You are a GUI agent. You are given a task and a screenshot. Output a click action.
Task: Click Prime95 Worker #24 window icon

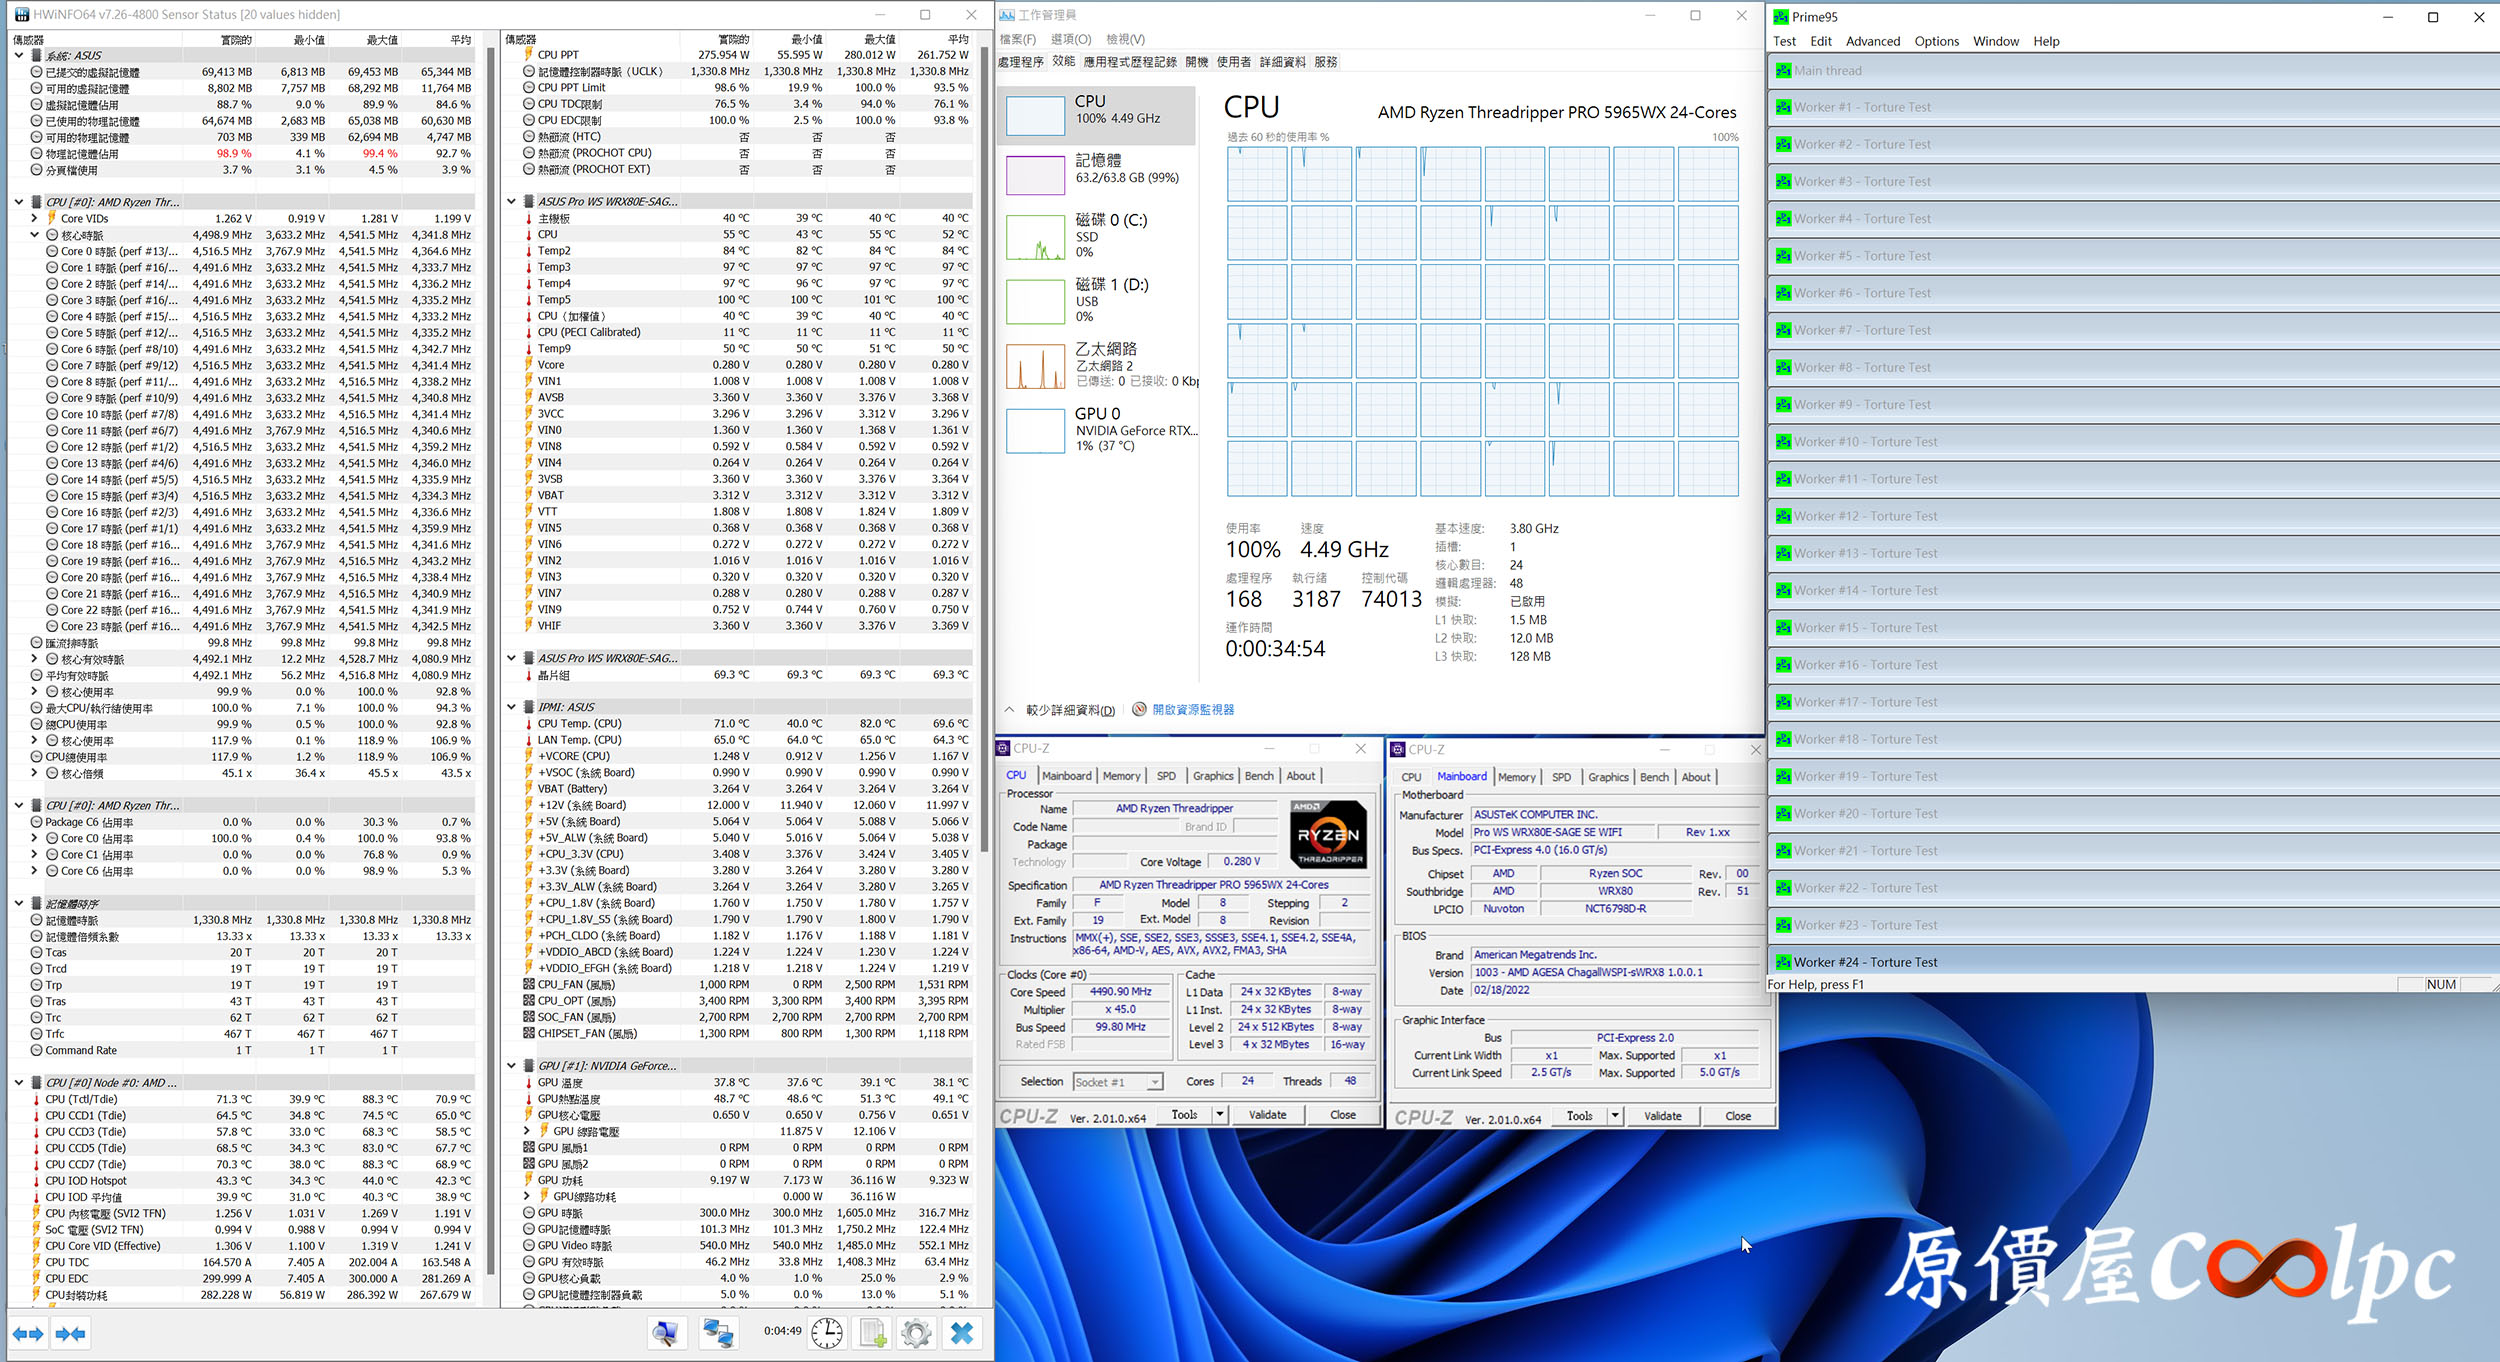(x=1783, y=962)
